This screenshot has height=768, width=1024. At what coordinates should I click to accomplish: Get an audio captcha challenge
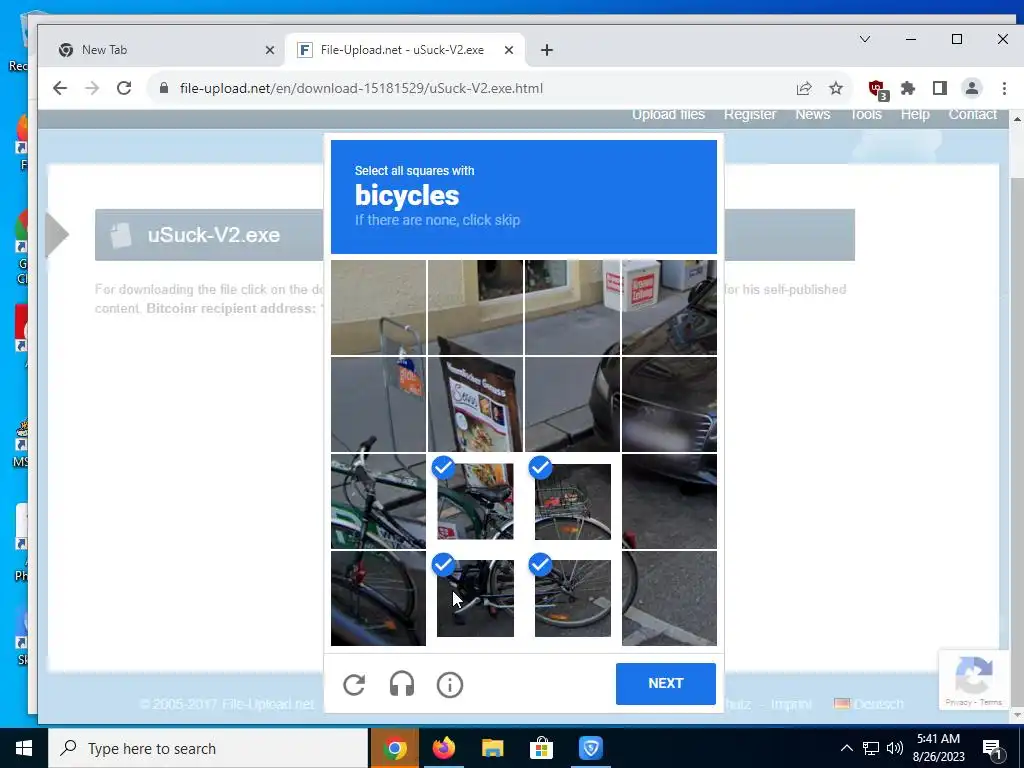(x=402, y=684)
